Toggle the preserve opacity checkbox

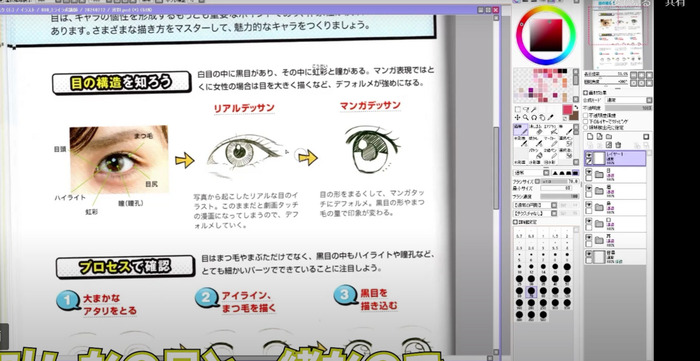586,116
